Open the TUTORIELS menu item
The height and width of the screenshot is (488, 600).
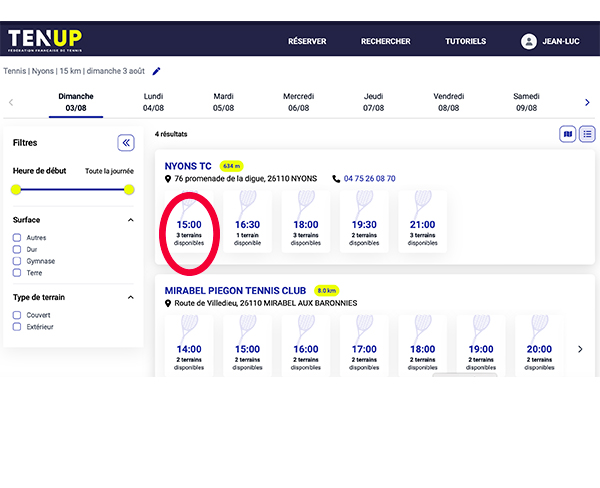pos(465,41)
